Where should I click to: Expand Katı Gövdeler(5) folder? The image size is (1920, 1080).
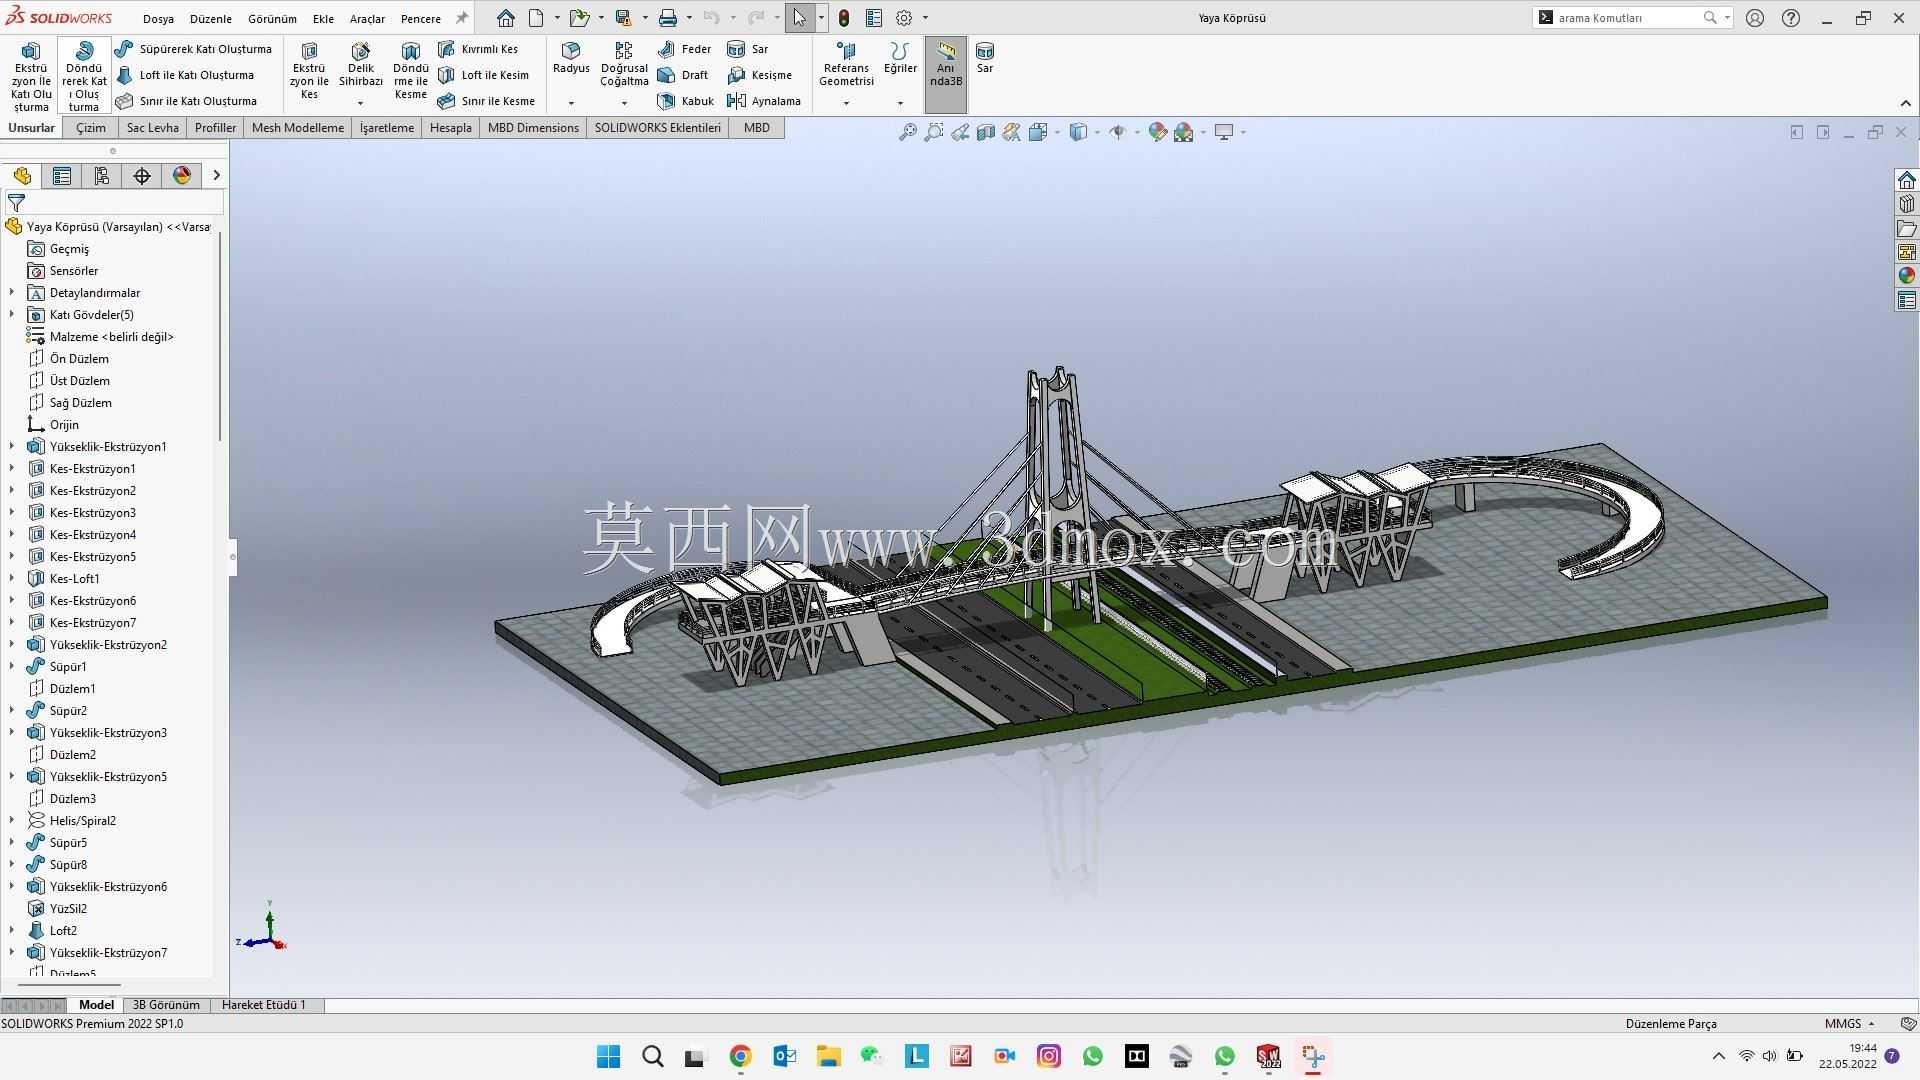(x=12, y=315)
